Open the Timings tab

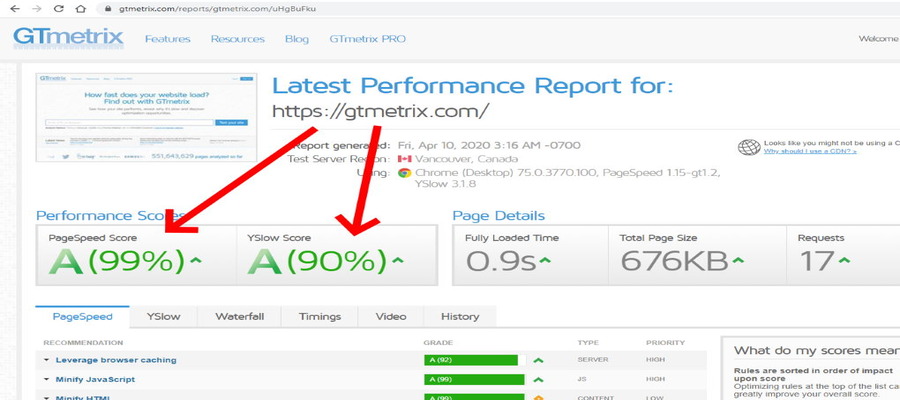pos(320,316)
